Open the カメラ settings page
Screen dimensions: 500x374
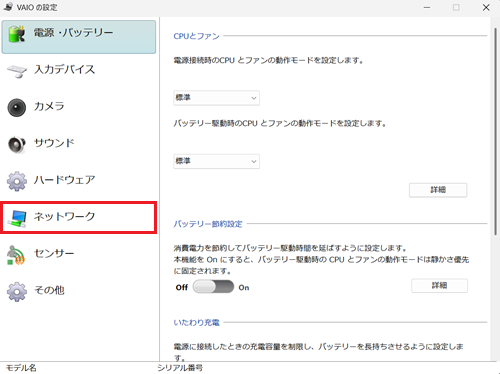click(79, 107)
